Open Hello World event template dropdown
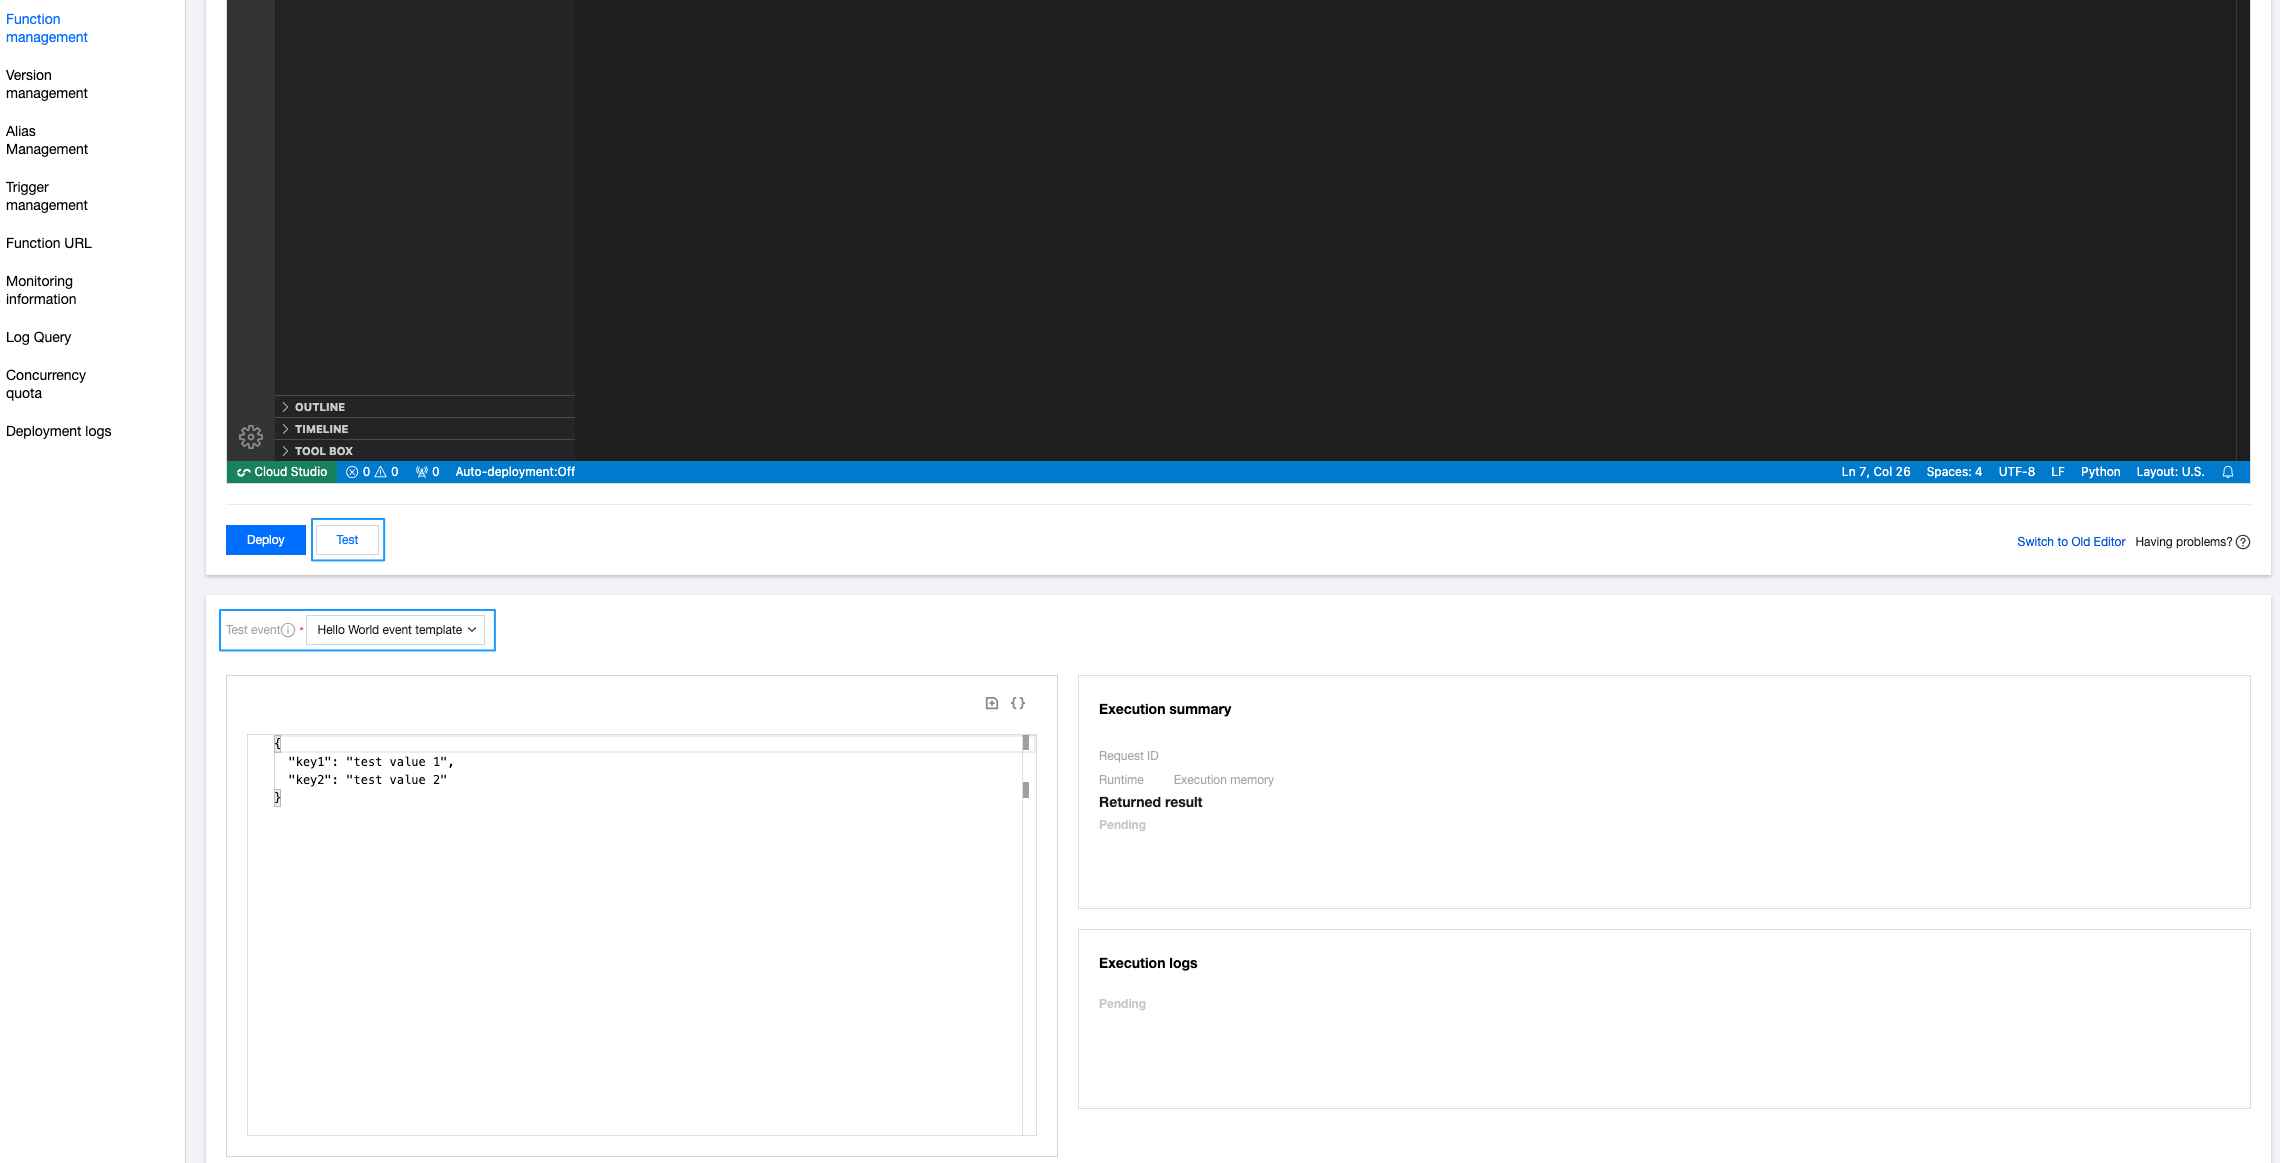 tap(396, 630)
